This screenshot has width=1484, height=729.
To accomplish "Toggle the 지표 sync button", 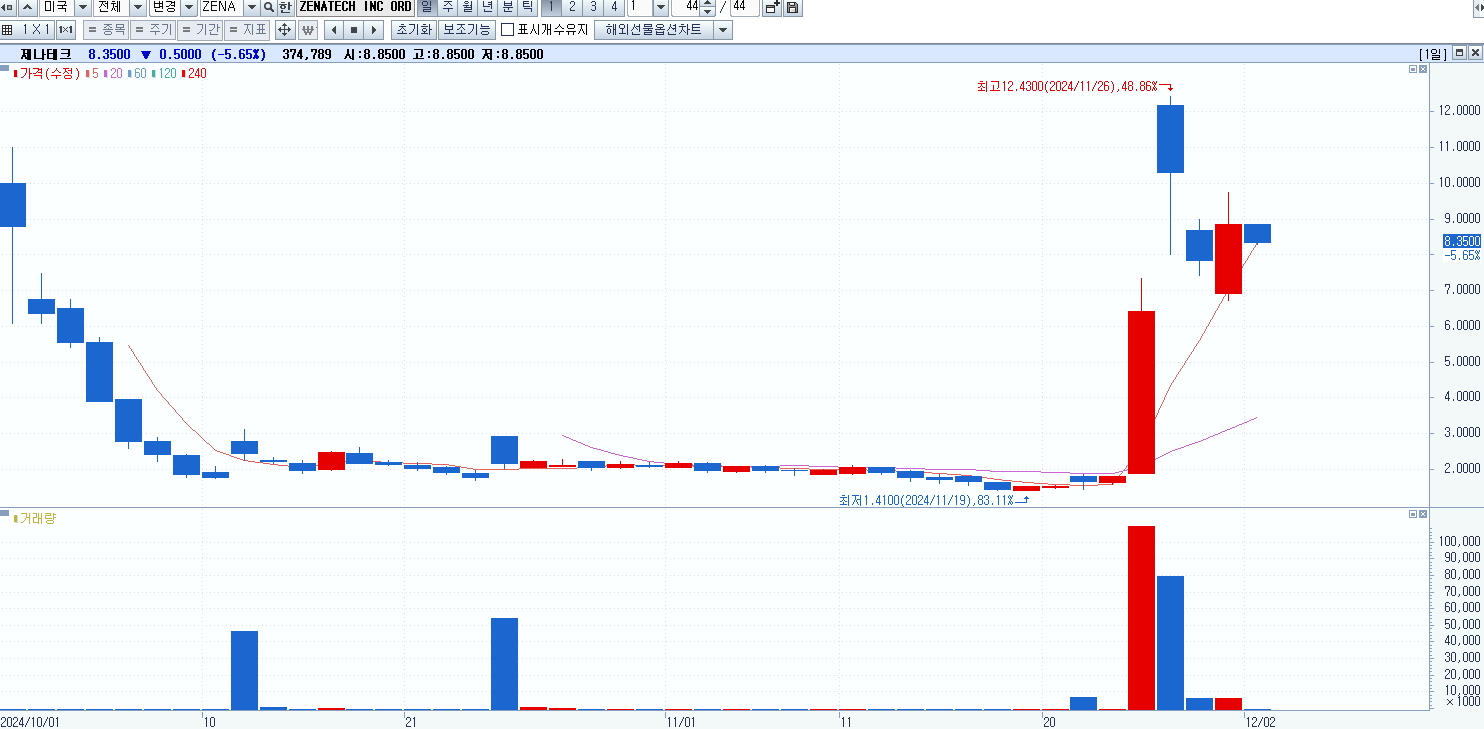I will [247, 30].
